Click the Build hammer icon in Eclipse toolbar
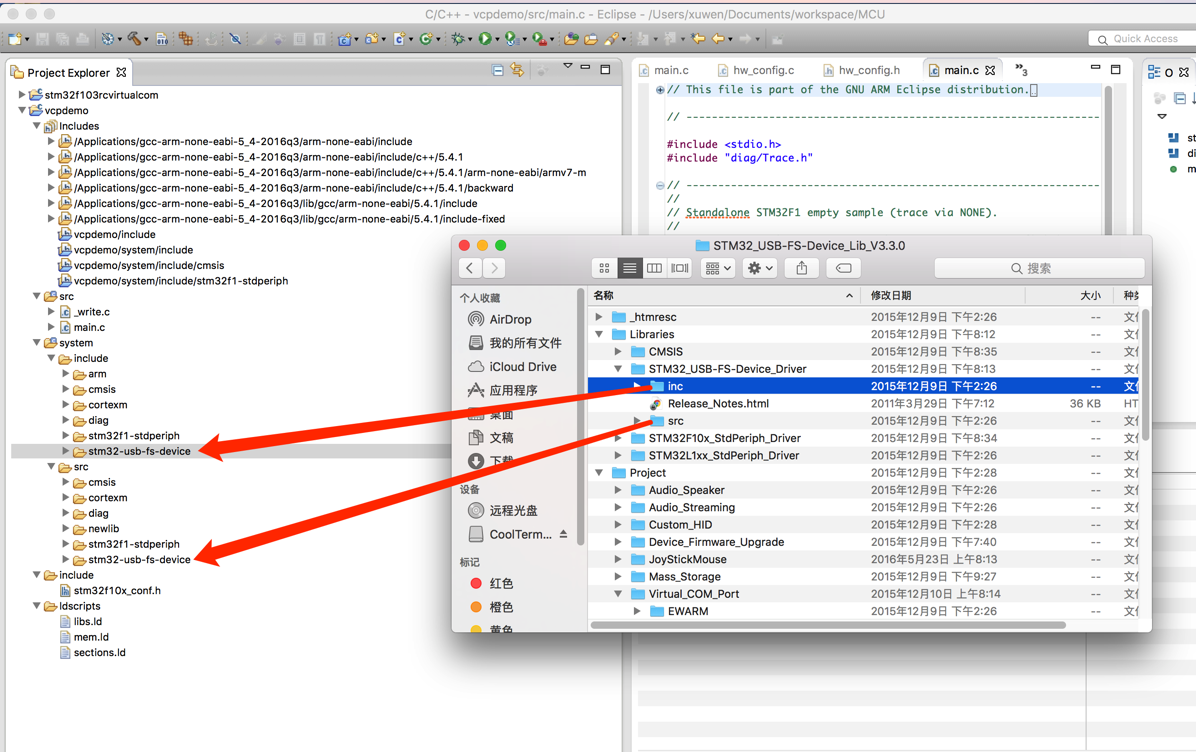Viewport: 1196px width, 752px height. (133, 38)
